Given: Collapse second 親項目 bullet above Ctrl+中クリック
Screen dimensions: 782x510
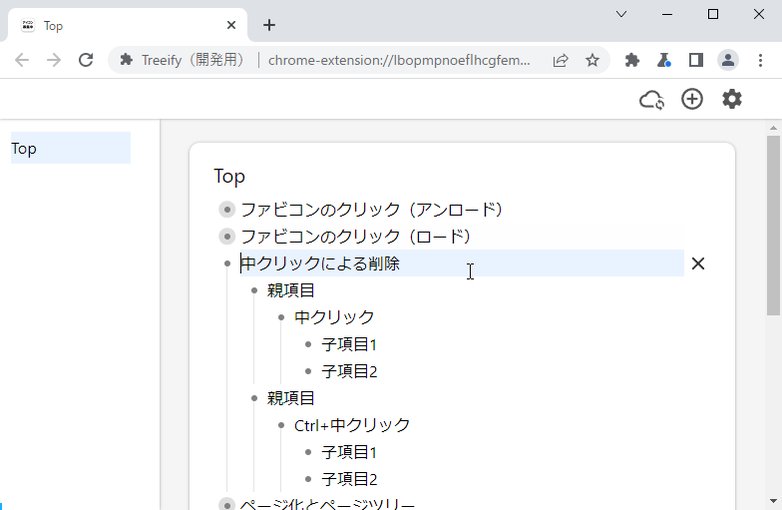Looking at the screenshot, I should (254, 398).
